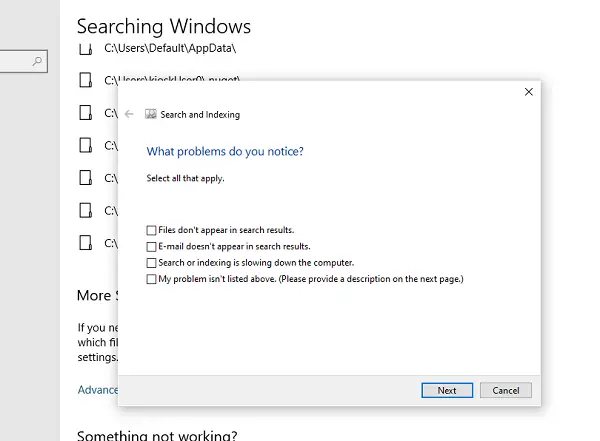Open the partially hidden Advanced link
The height and width of the screenshot is (441, 600).
[97, 389]
